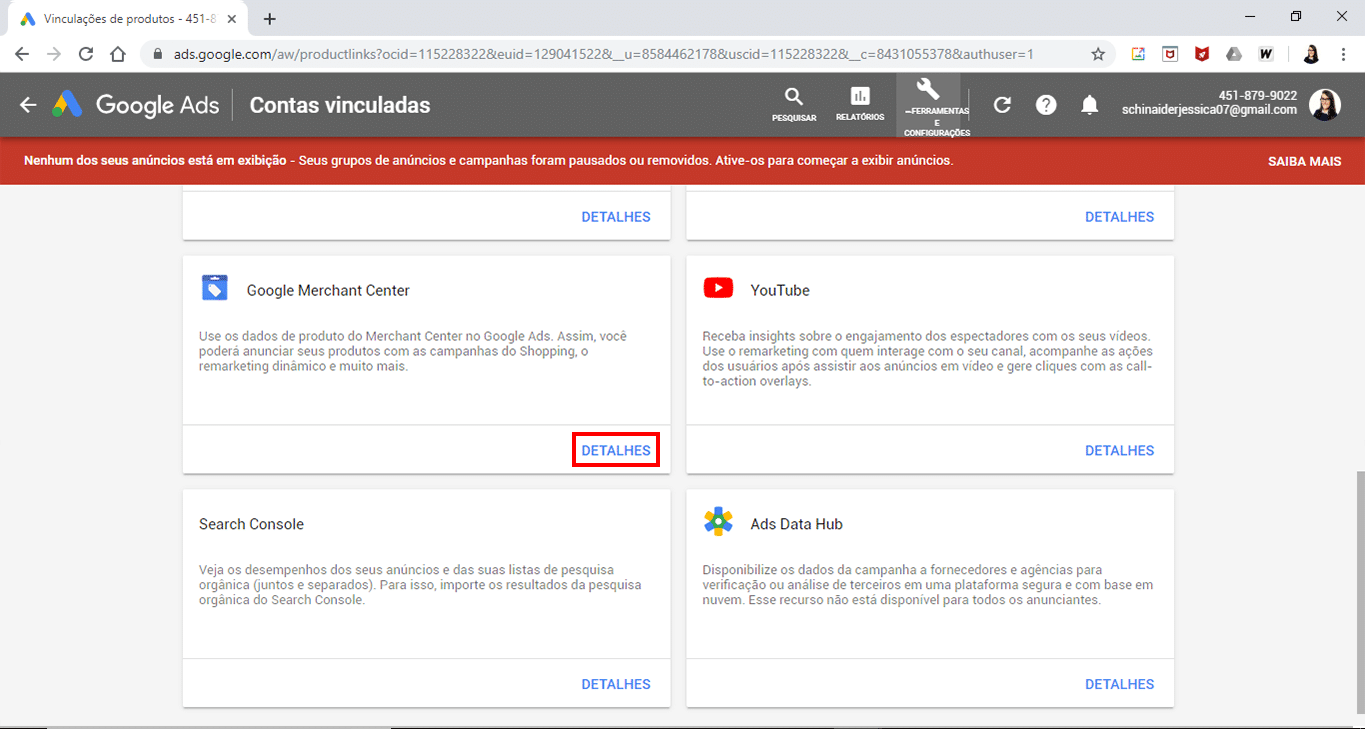Open the browser home page
This screenshot has height=729, width=1365.
[x=118, y=54]
